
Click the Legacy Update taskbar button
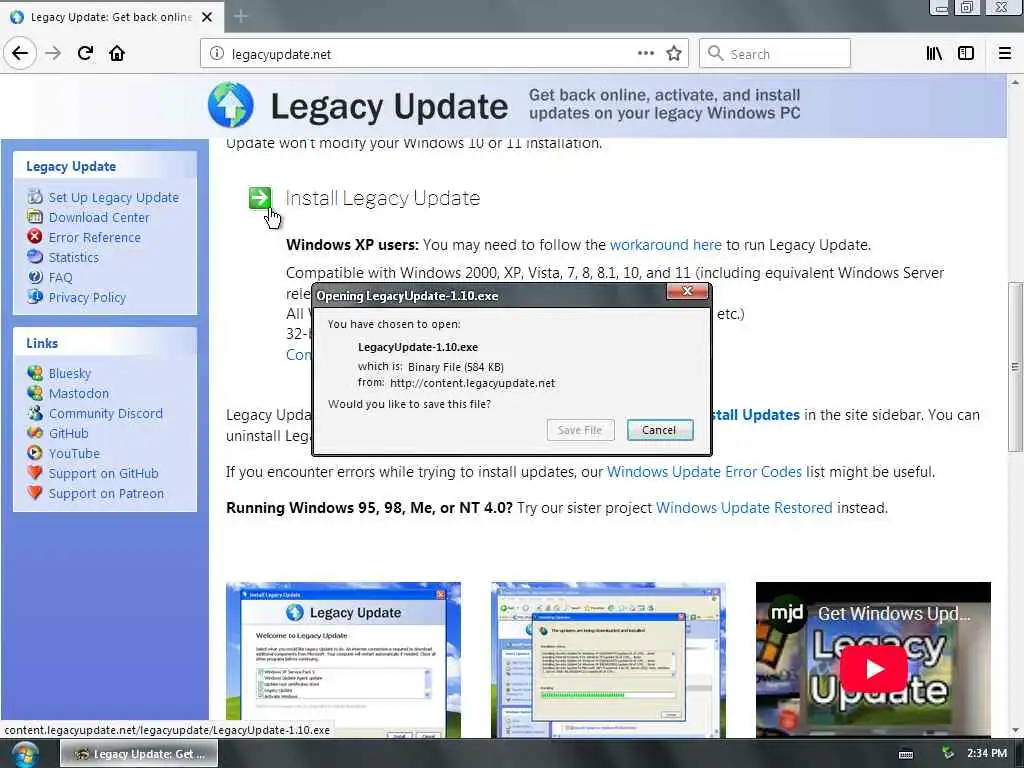139,754
